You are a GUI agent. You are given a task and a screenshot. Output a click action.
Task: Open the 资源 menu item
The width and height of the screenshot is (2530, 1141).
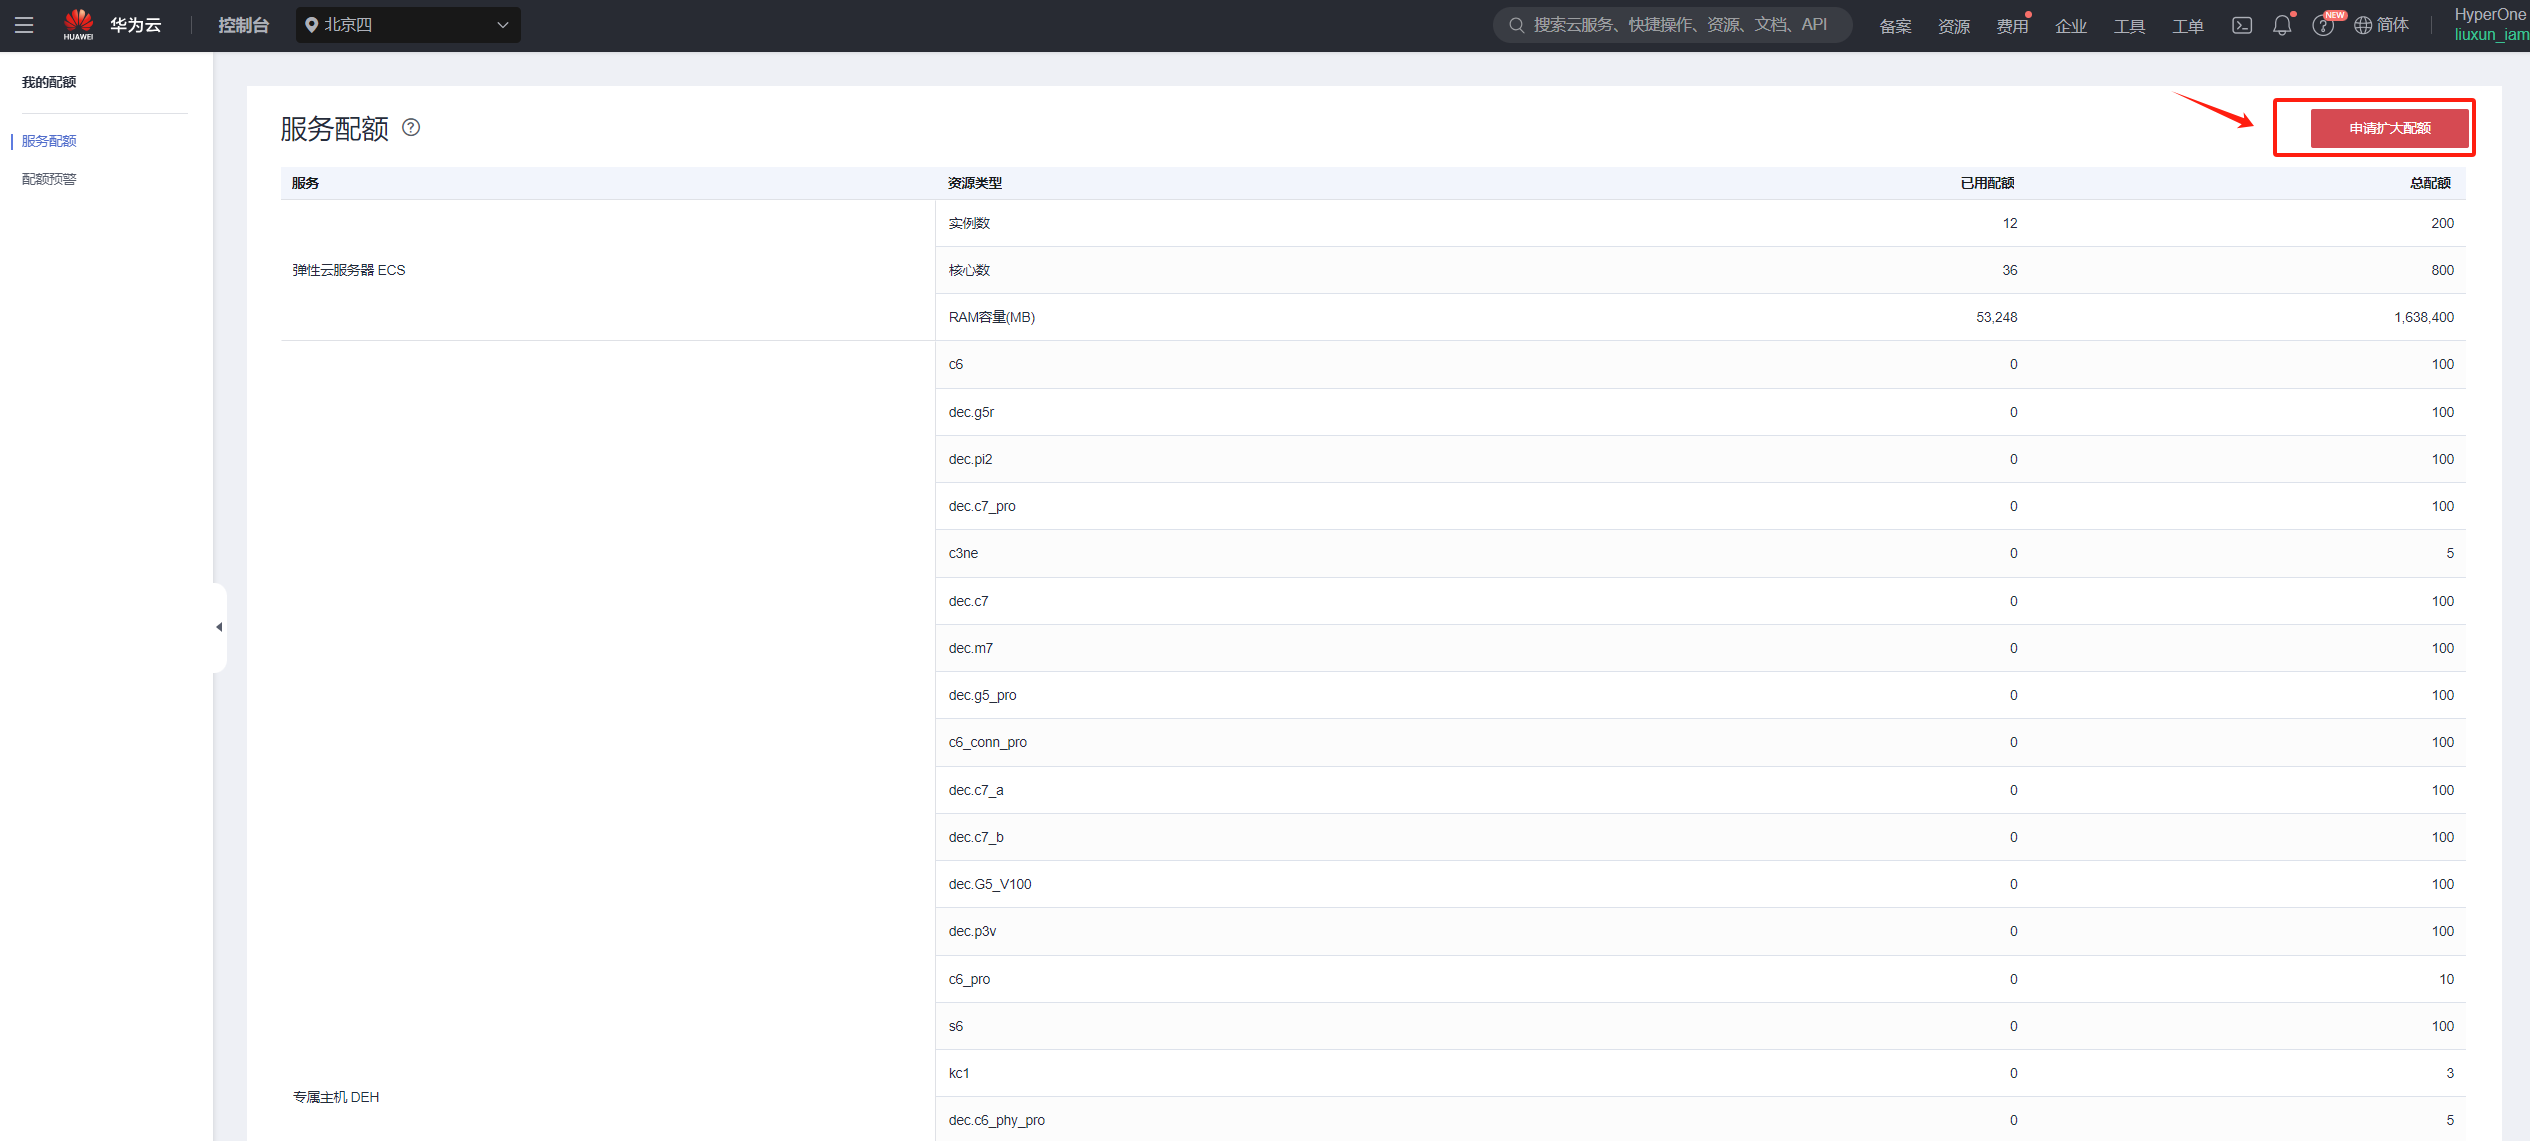coord(1954,26)
